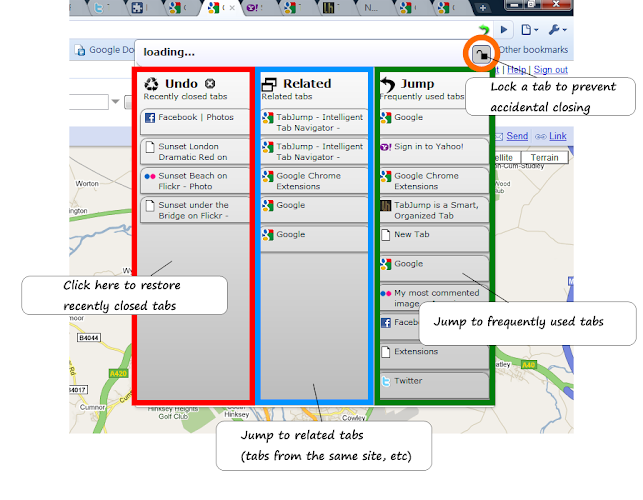This screenshot has width=643, height=500.
Task: Switch the map to Terrain view
Action: point(544,158)
